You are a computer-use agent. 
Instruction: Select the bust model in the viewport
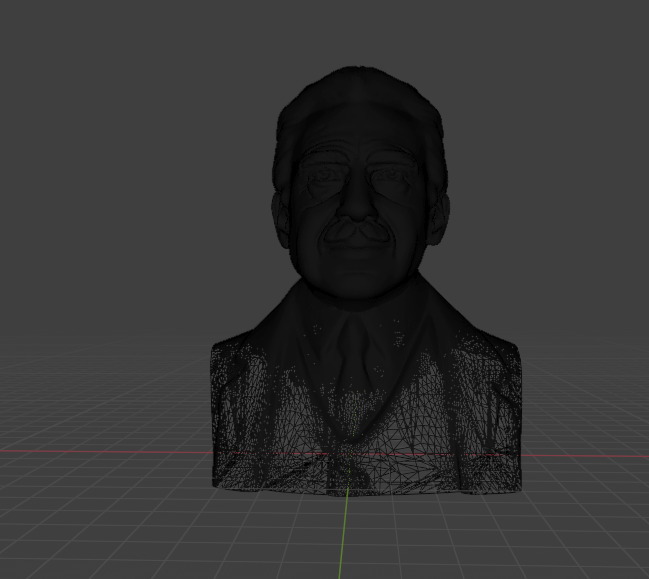[364, 281]
